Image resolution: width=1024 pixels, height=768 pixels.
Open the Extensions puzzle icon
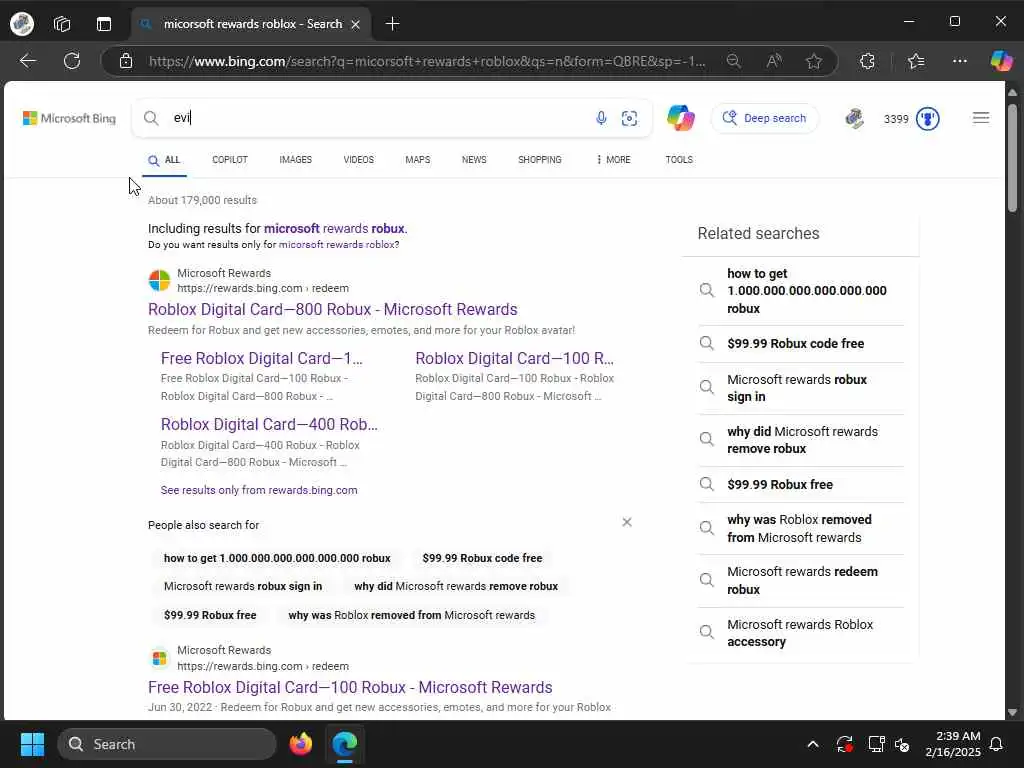(x=867, y=61)
